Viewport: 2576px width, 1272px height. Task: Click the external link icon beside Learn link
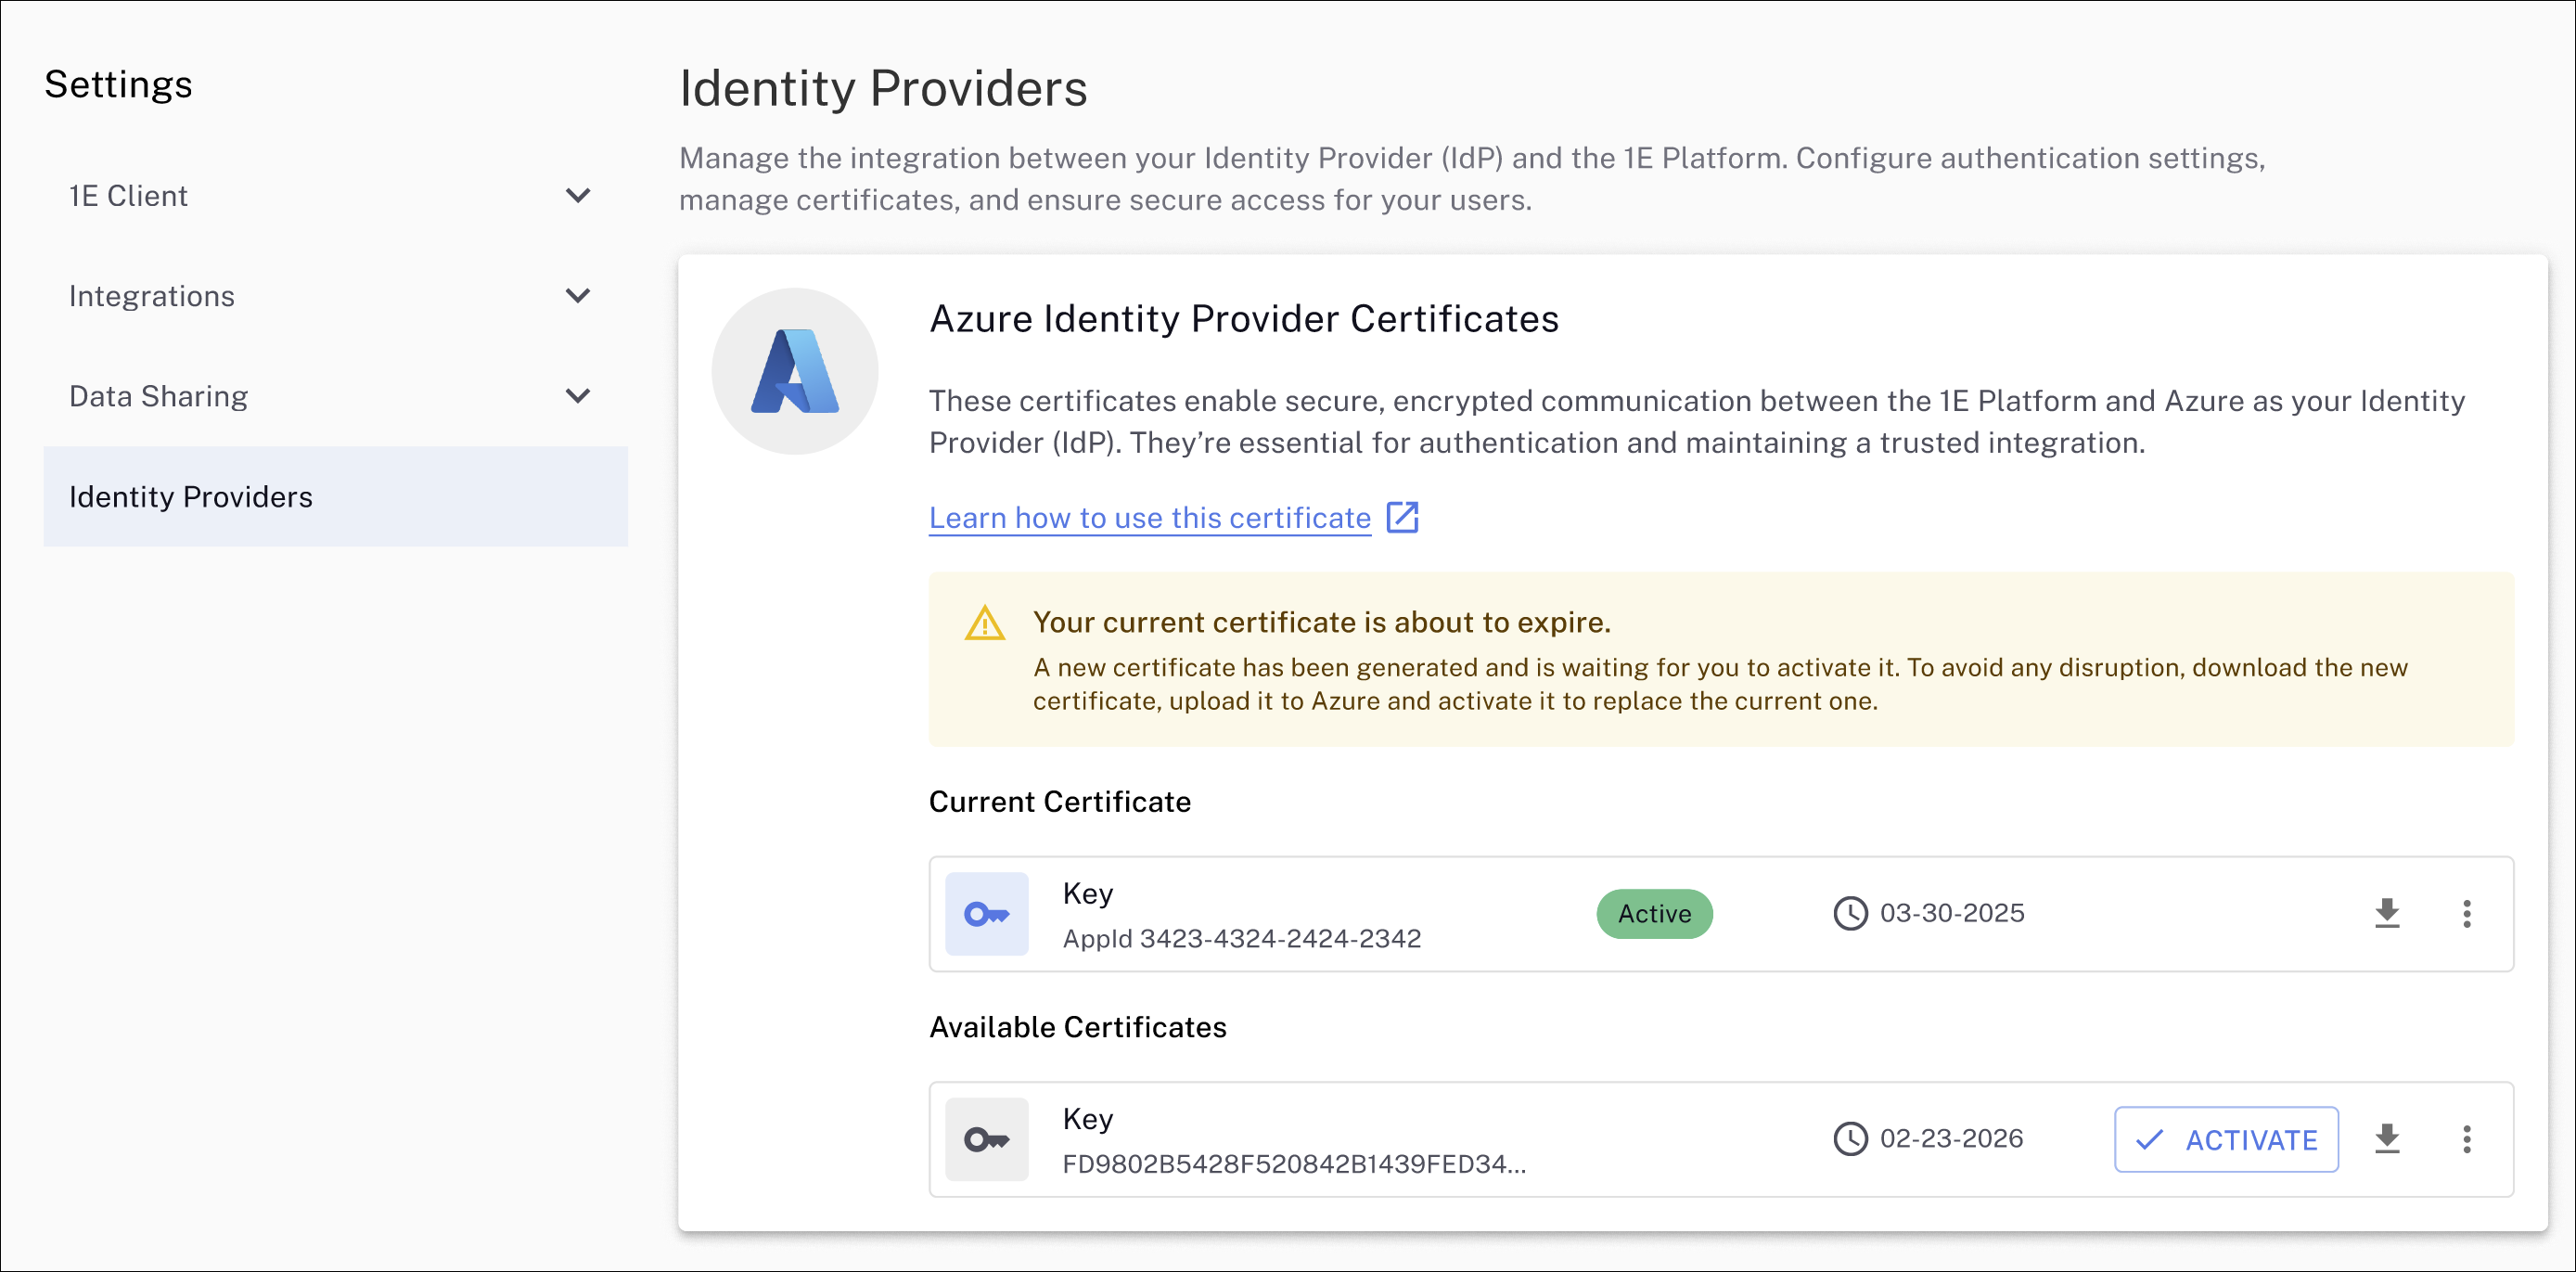click(x=1402, y=517)
